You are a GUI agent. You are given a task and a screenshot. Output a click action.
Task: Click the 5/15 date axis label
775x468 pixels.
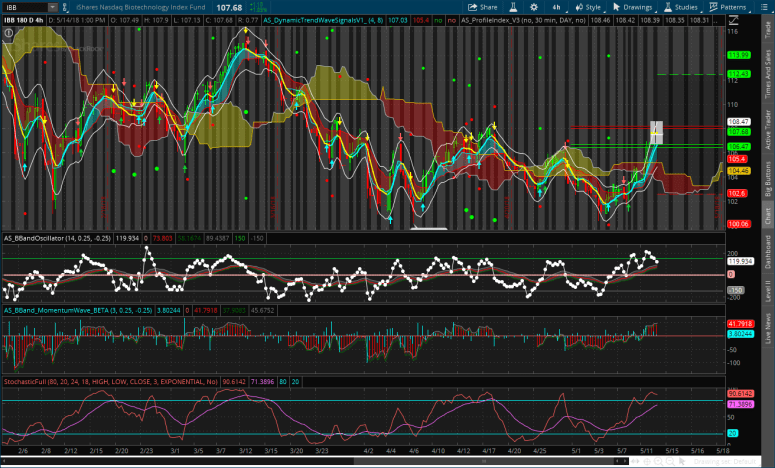(671, 451)
